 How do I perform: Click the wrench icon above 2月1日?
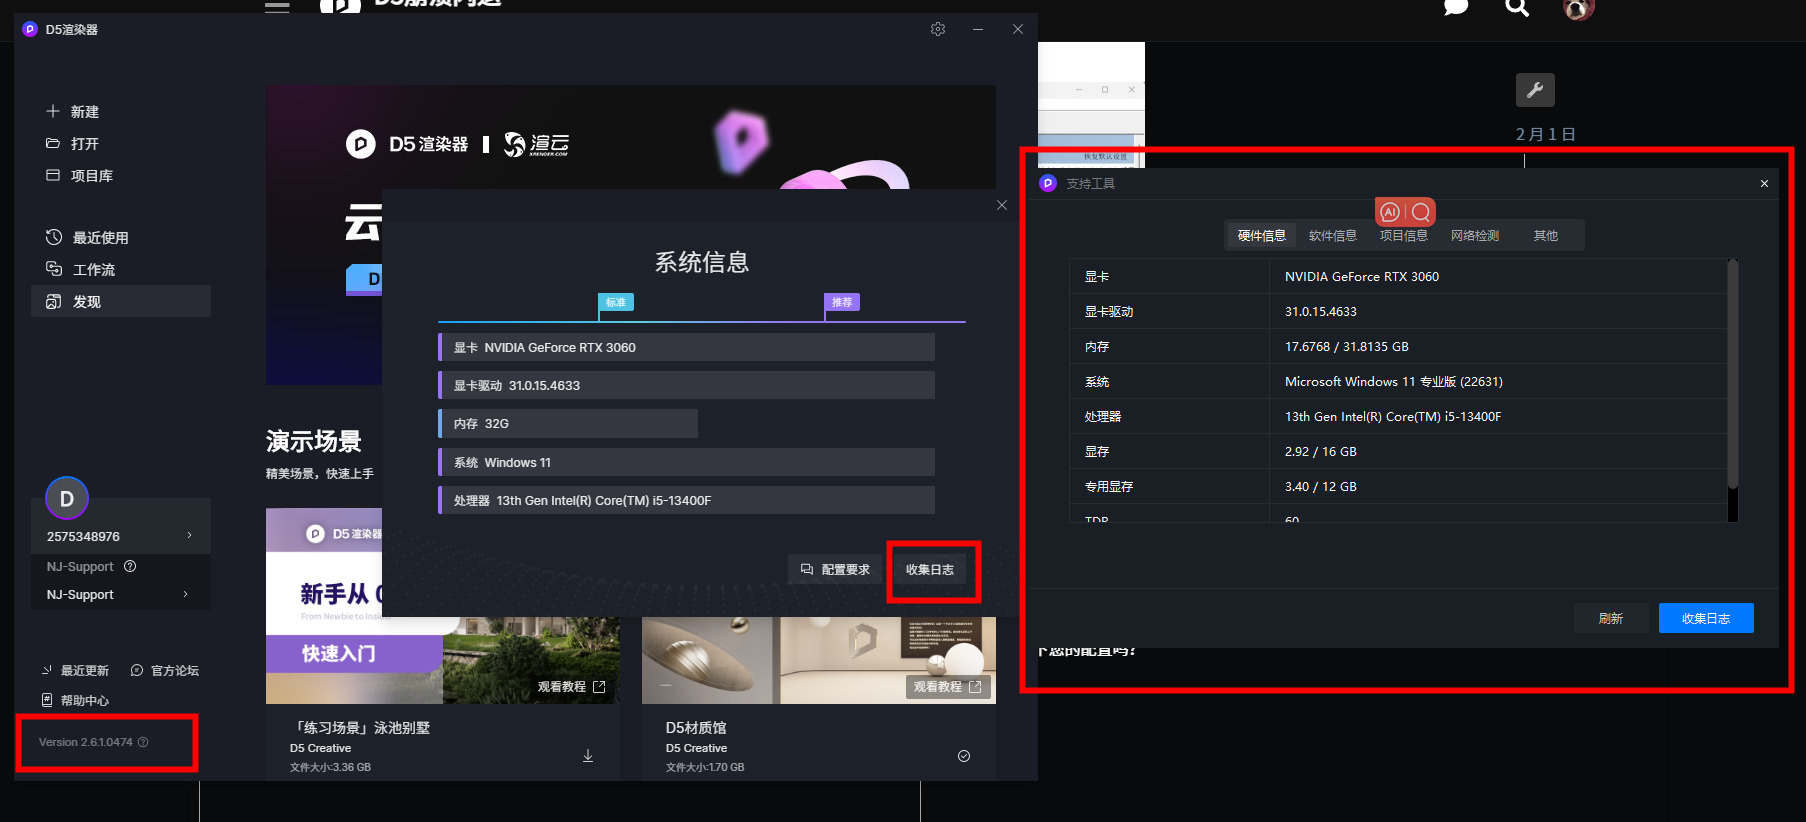(x=1535, y=90)
